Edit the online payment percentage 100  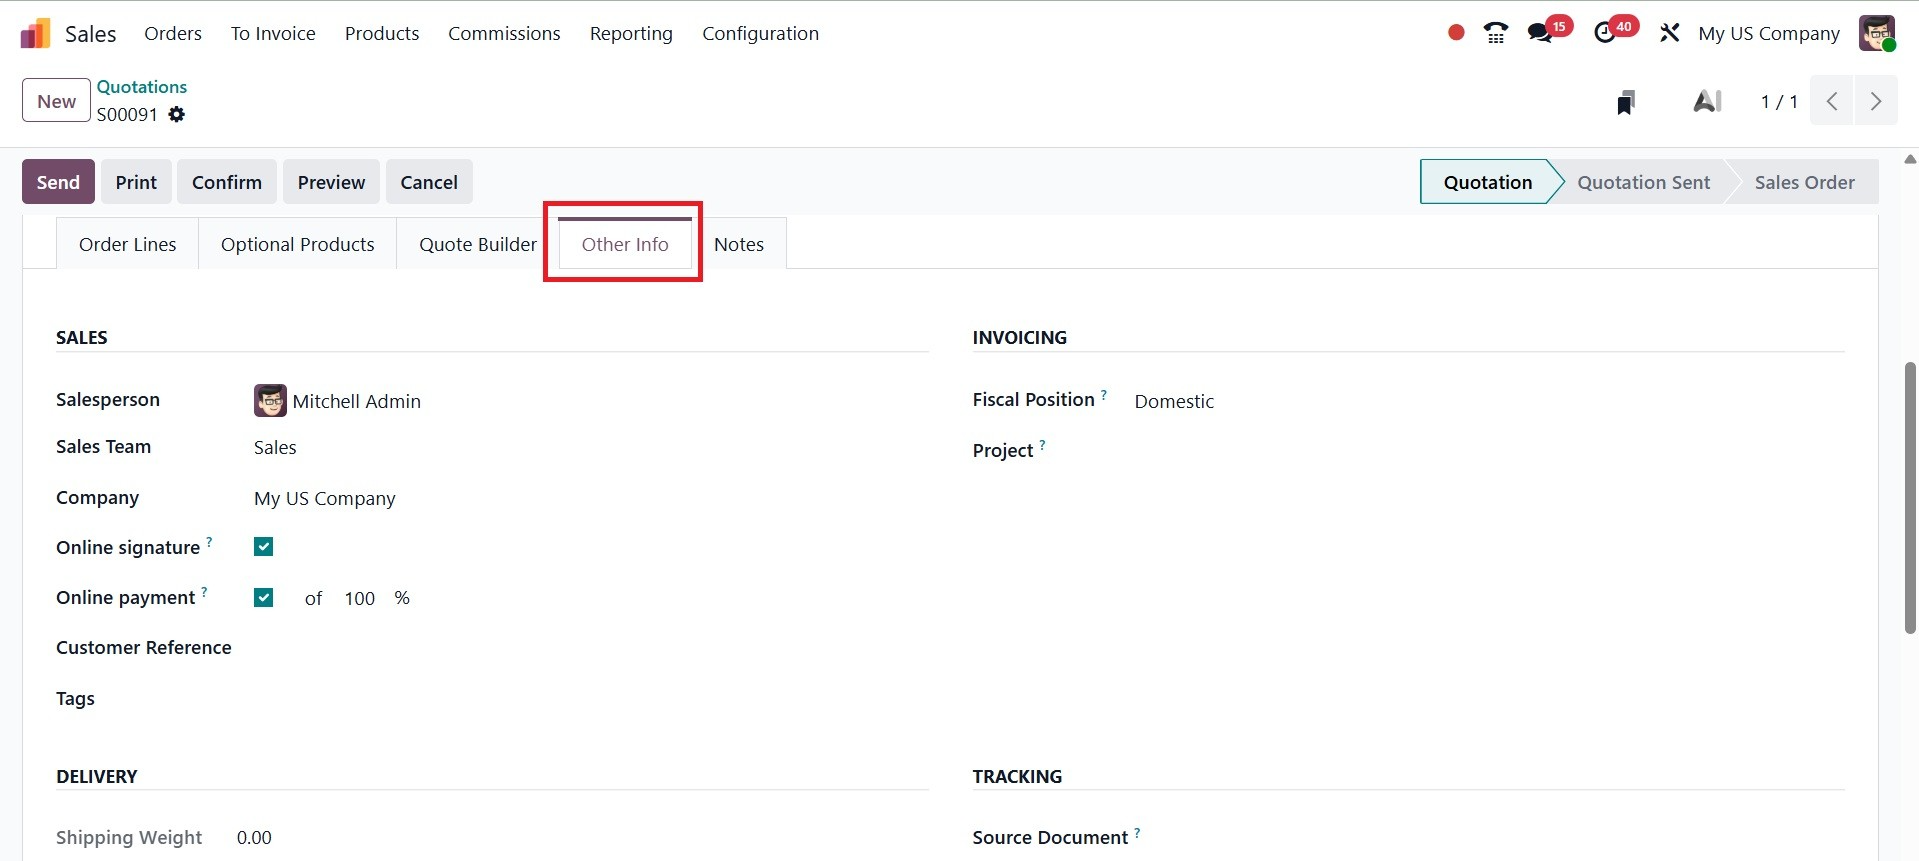(360, 598)
